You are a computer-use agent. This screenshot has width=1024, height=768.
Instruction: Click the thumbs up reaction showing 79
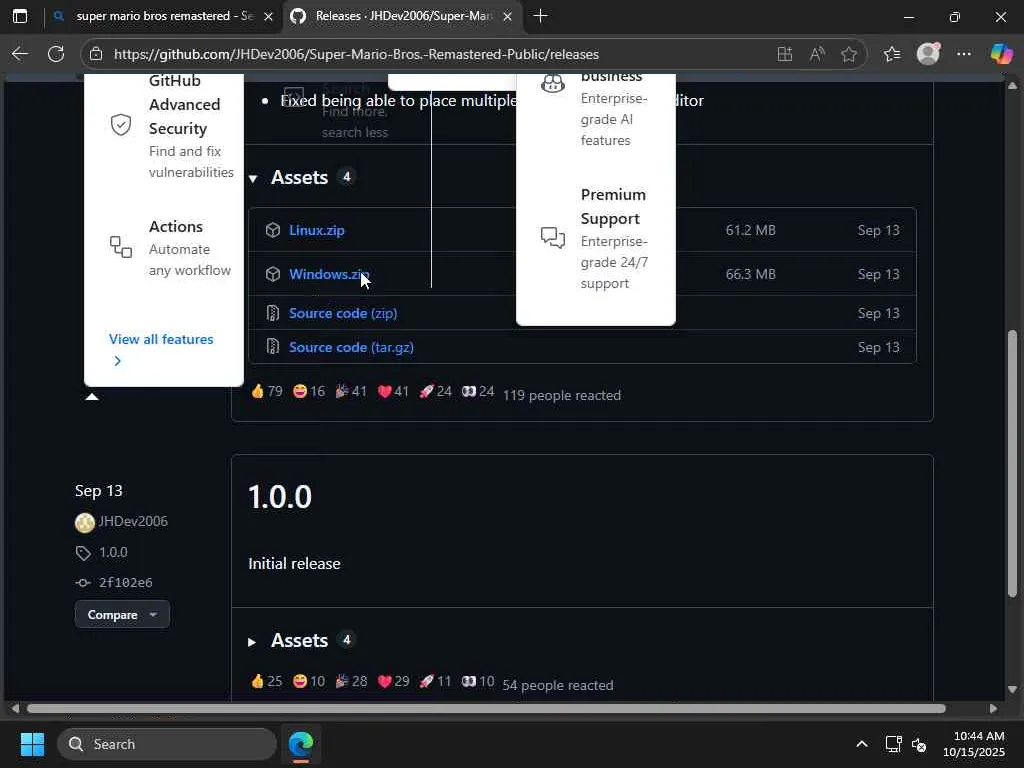[266, 391]
